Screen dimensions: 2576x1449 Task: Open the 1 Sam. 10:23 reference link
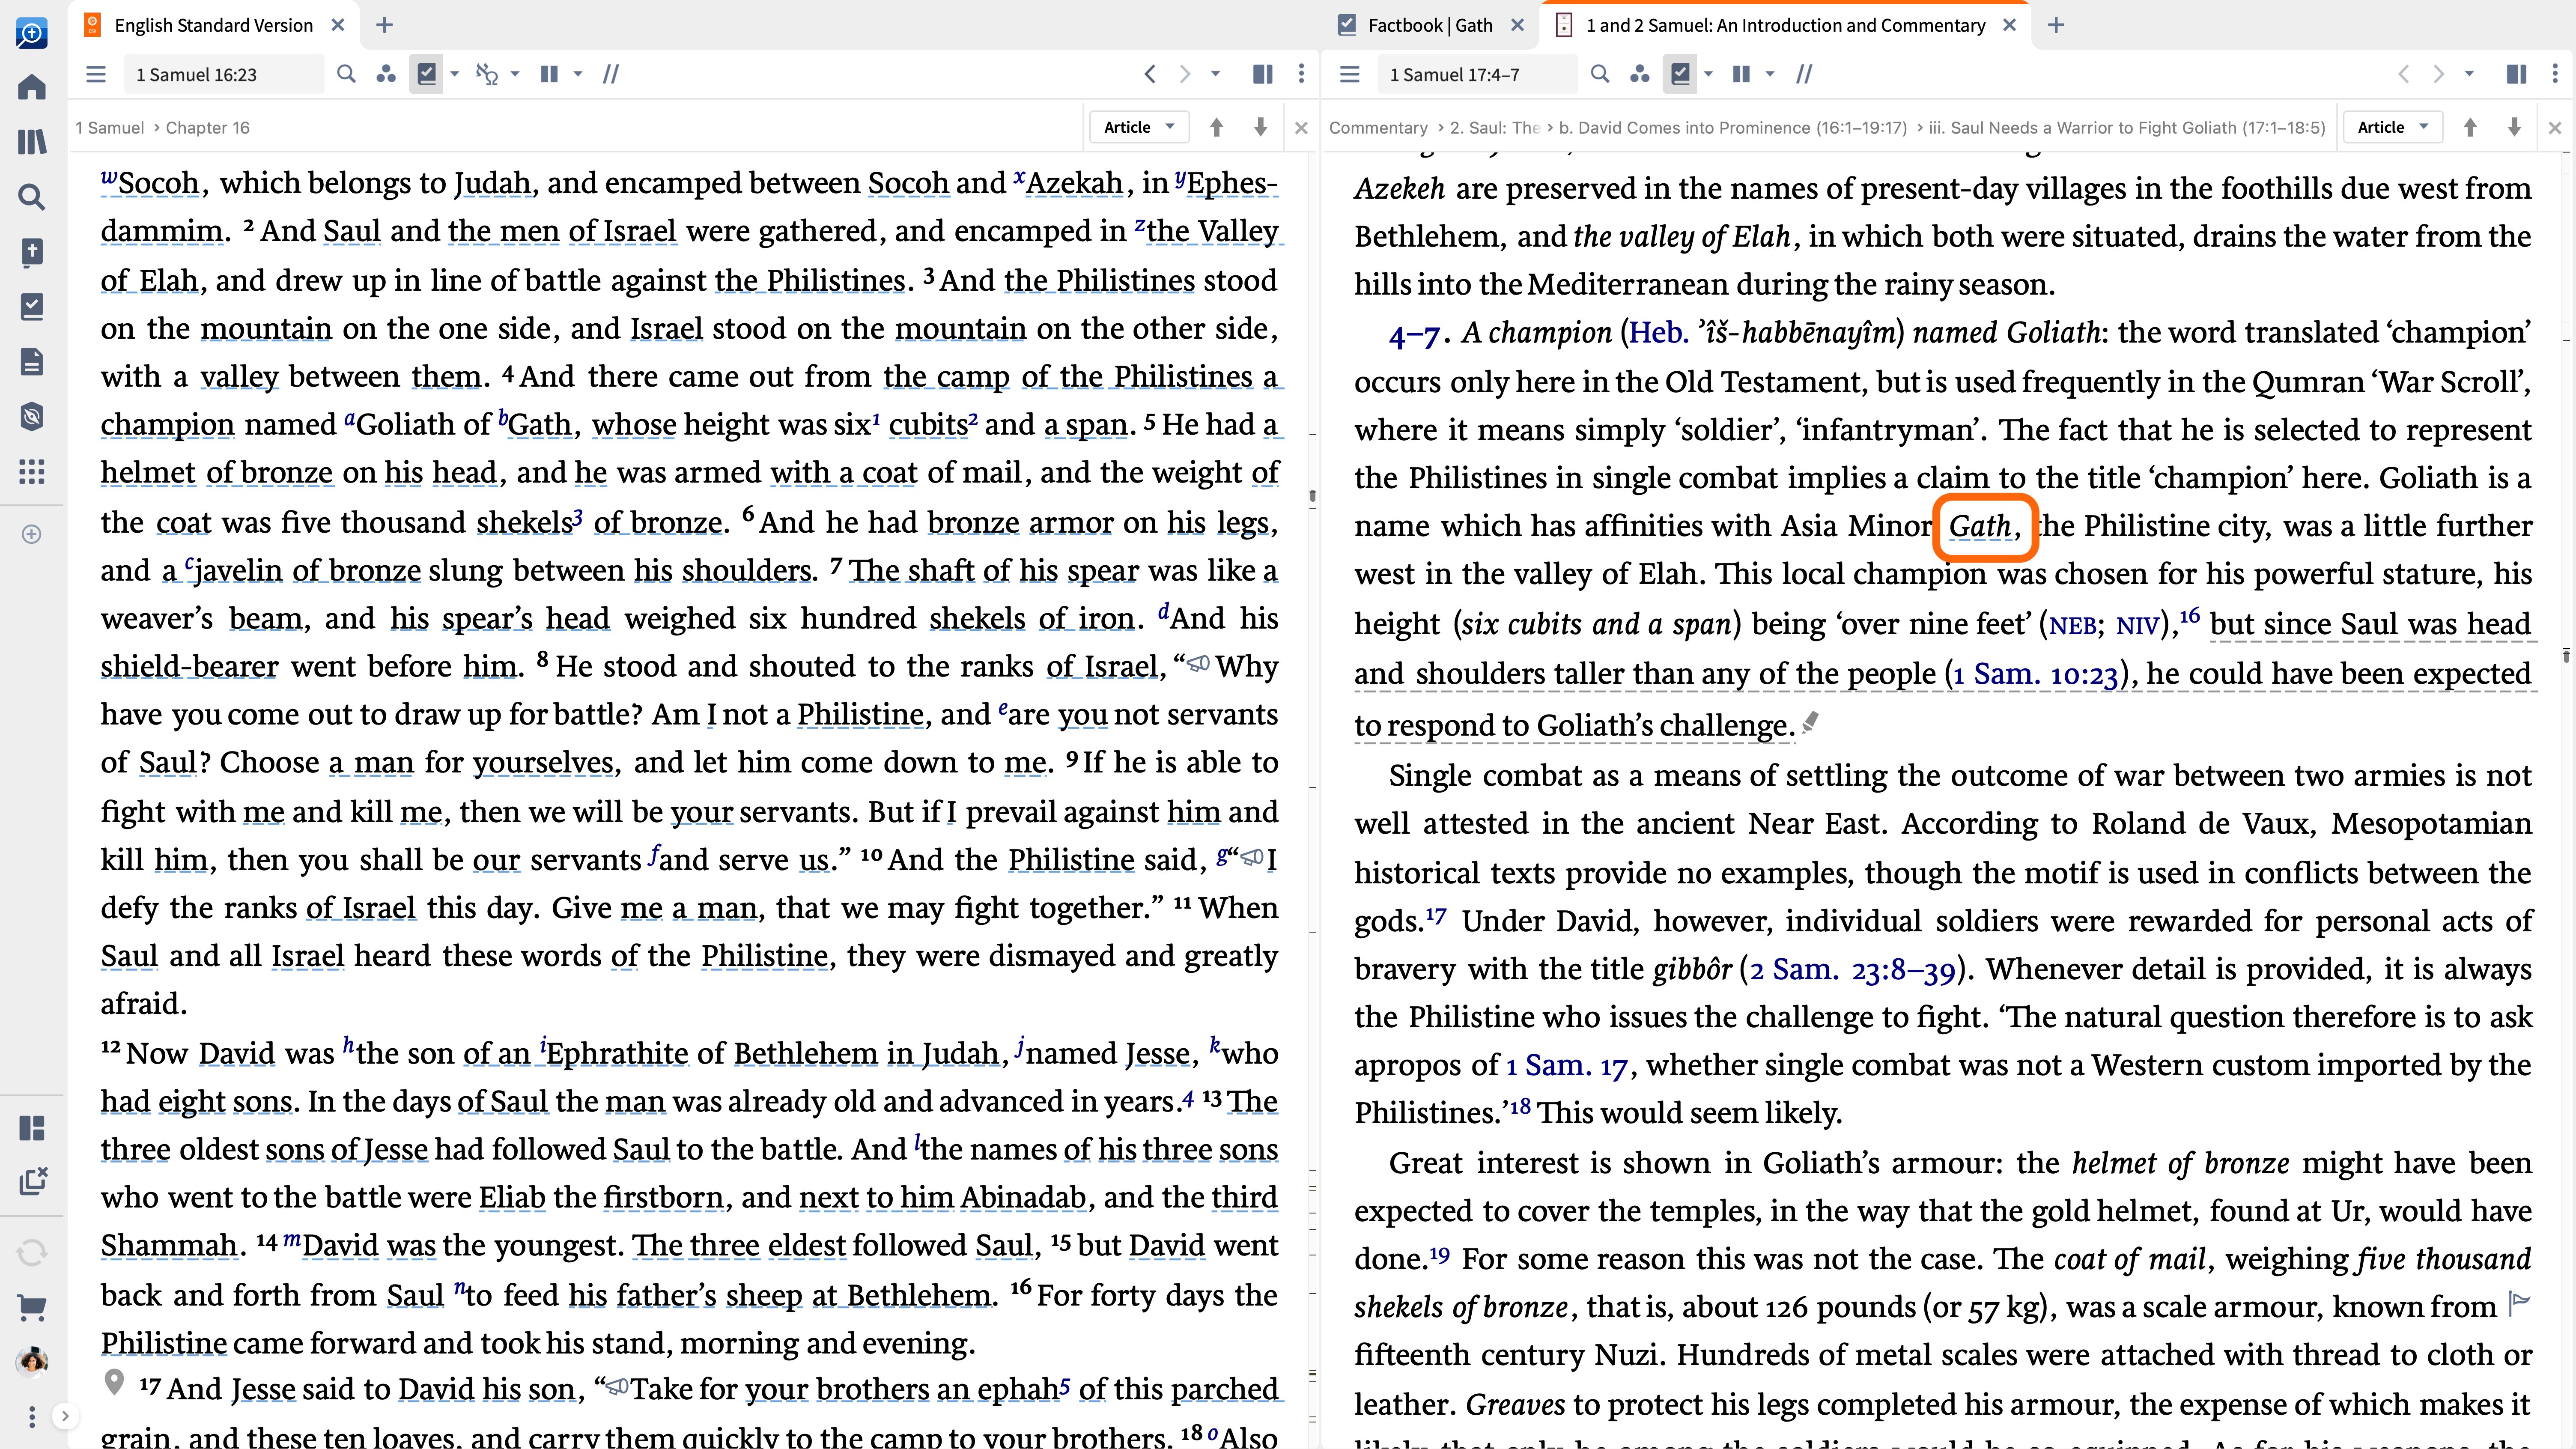(x=2036, y=675)
